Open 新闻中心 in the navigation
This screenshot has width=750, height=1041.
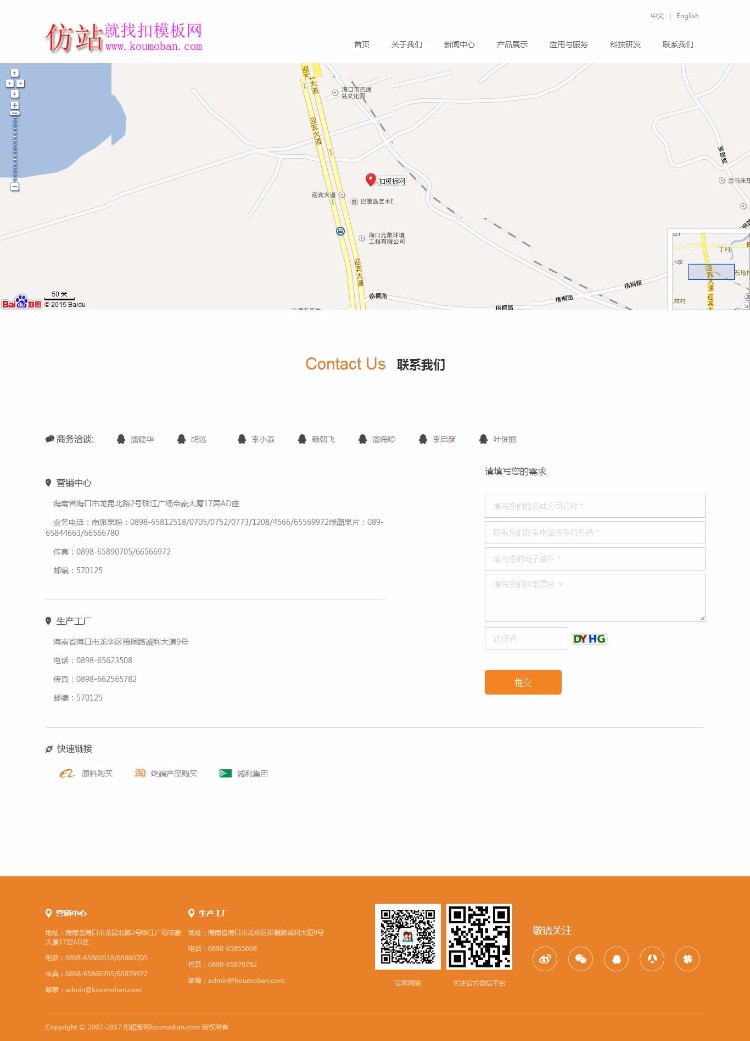[459, 44]
